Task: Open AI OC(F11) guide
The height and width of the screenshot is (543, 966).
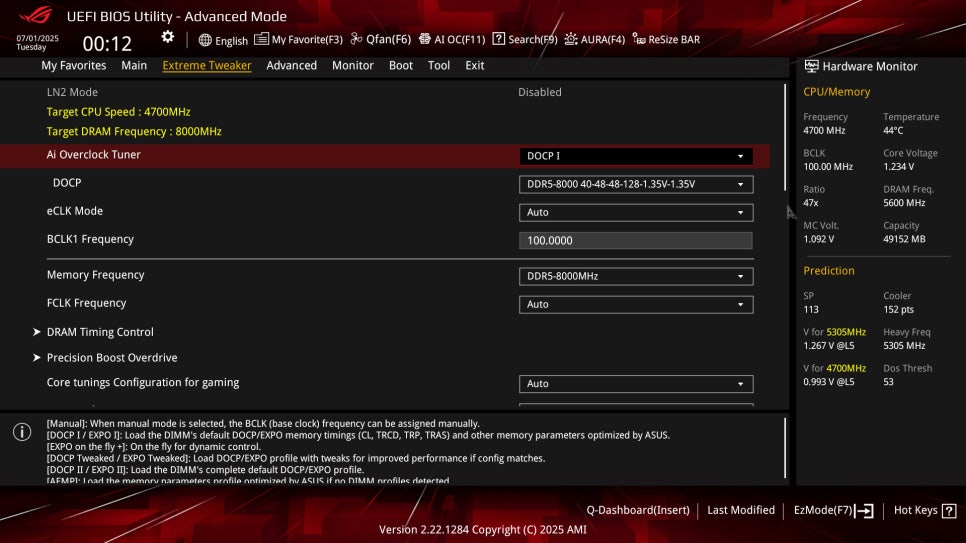Action: (x=452, y=39)
